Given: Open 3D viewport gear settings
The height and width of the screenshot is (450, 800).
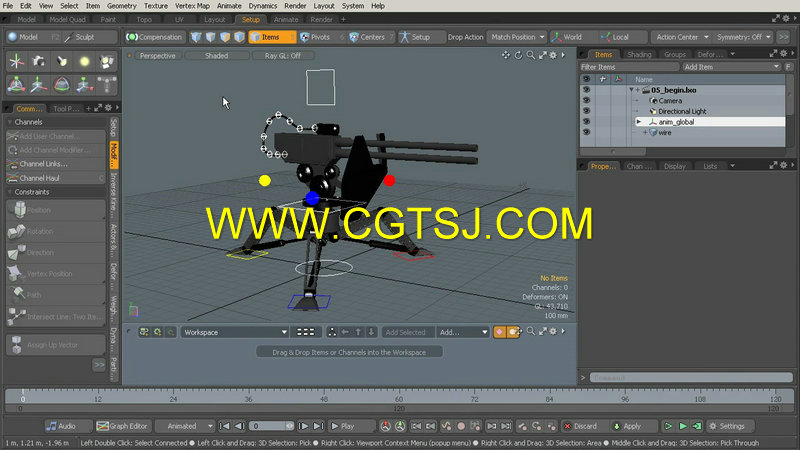Looking at the screenshot, I should coord(553,55).
